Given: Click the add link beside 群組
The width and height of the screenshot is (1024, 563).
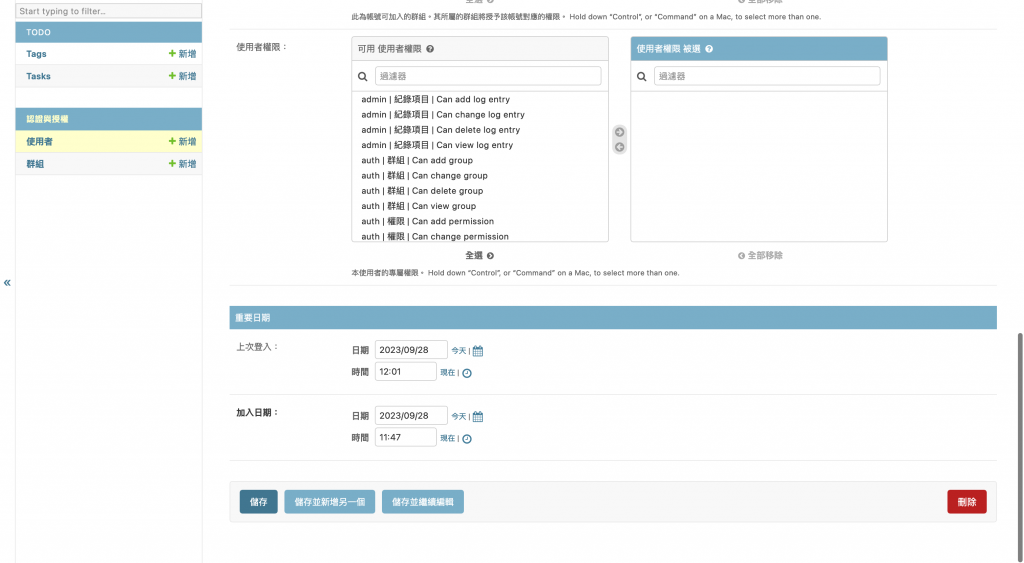Looking at the screenshot, I should click(182, 163).
